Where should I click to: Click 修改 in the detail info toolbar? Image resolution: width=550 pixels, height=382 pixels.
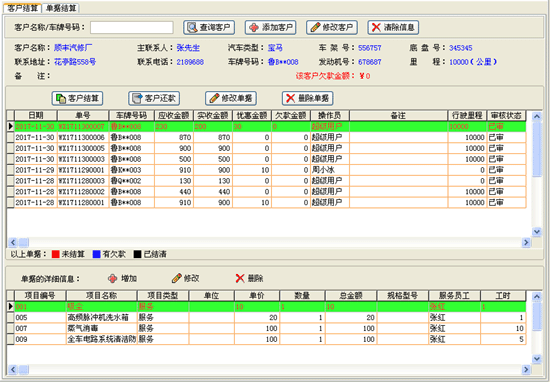(186, 279)
